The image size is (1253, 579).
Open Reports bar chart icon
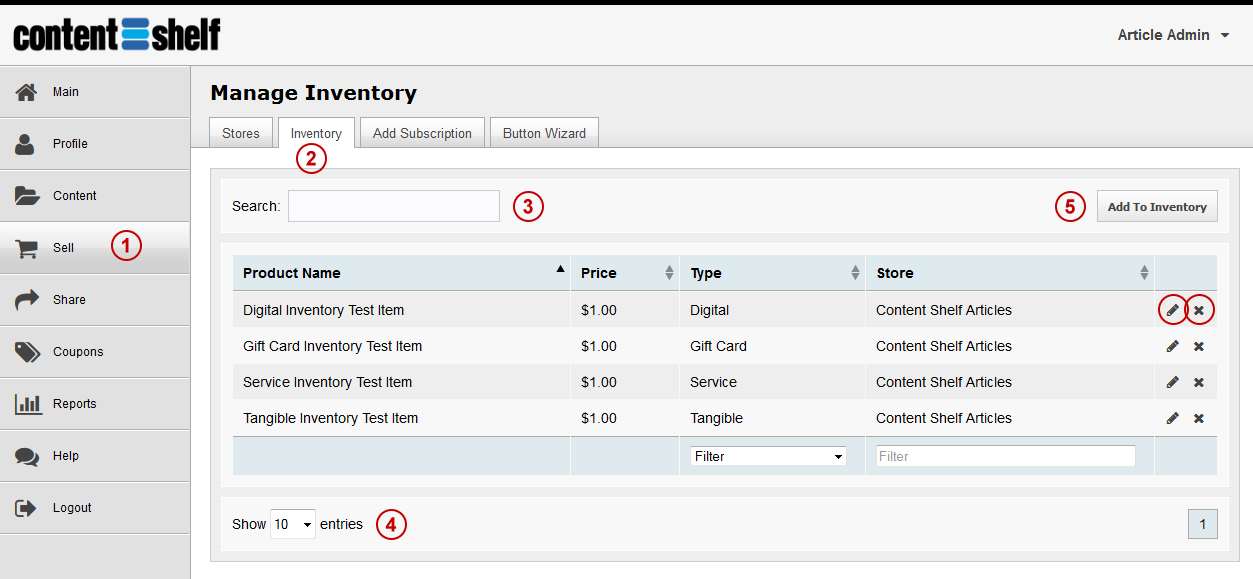[x=27, y=404]
